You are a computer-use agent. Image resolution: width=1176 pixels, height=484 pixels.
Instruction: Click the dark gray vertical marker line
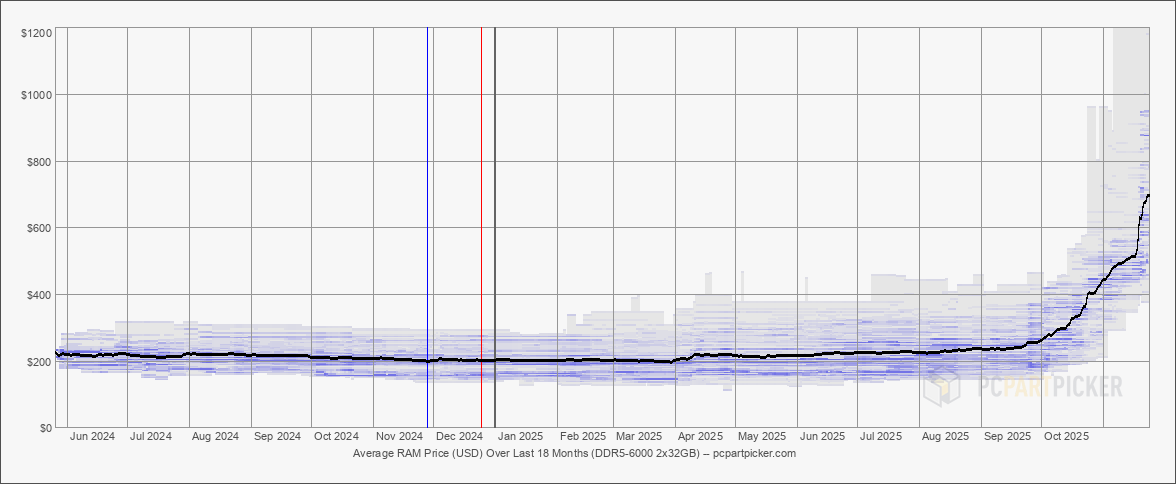coord(495,227)
